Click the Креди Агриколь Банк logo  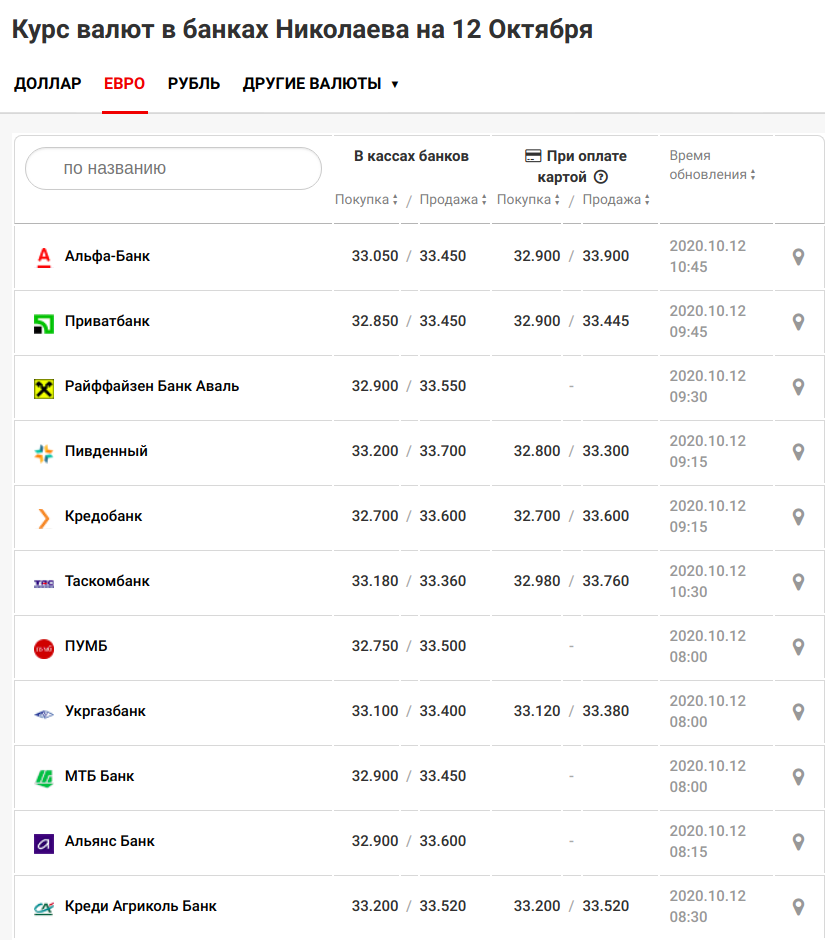(44, 908)
